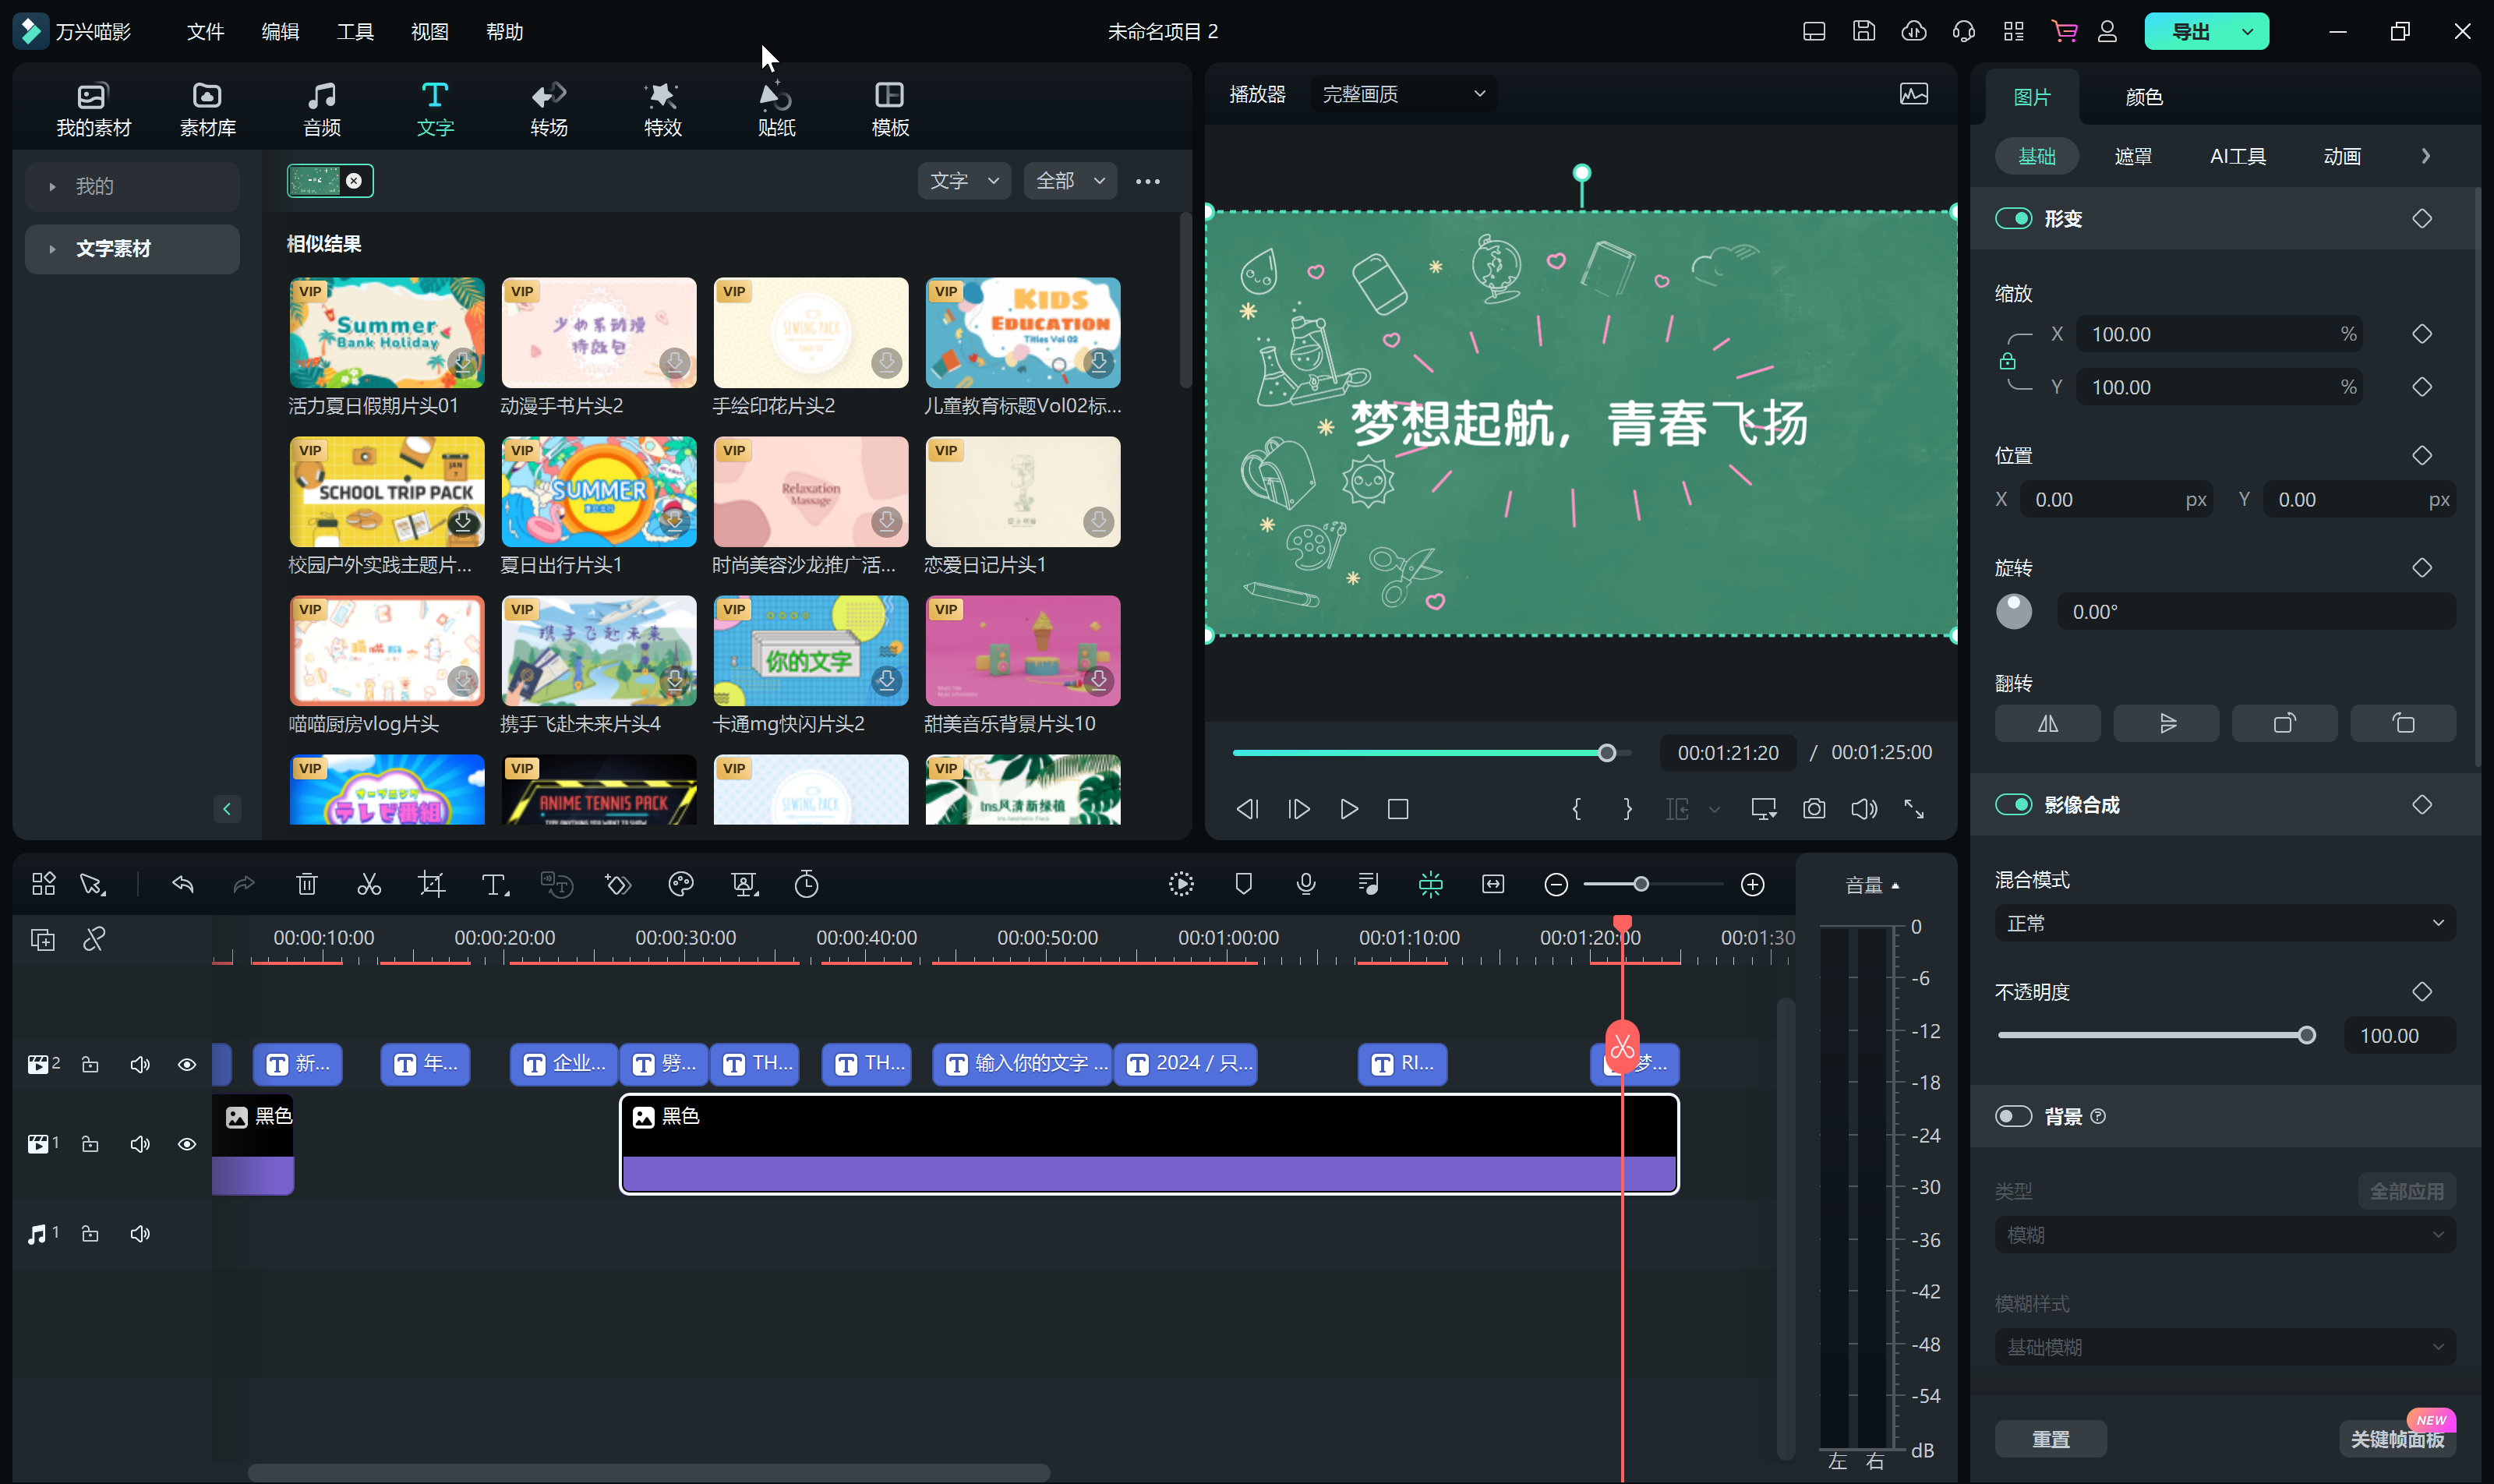Click the microphone voiceover record icon
Screen dimensions: 2494x1484
coord(1305,884)
